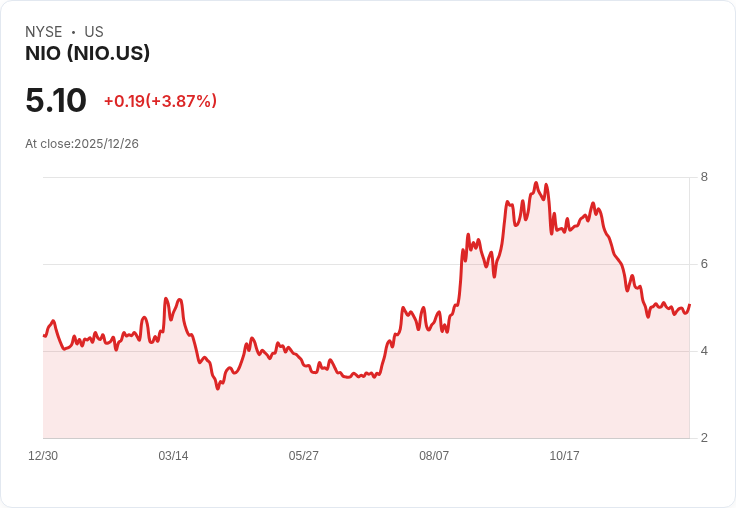736x508 pixels.
Task: Click the NYSE exchange label
Action: 44,32
